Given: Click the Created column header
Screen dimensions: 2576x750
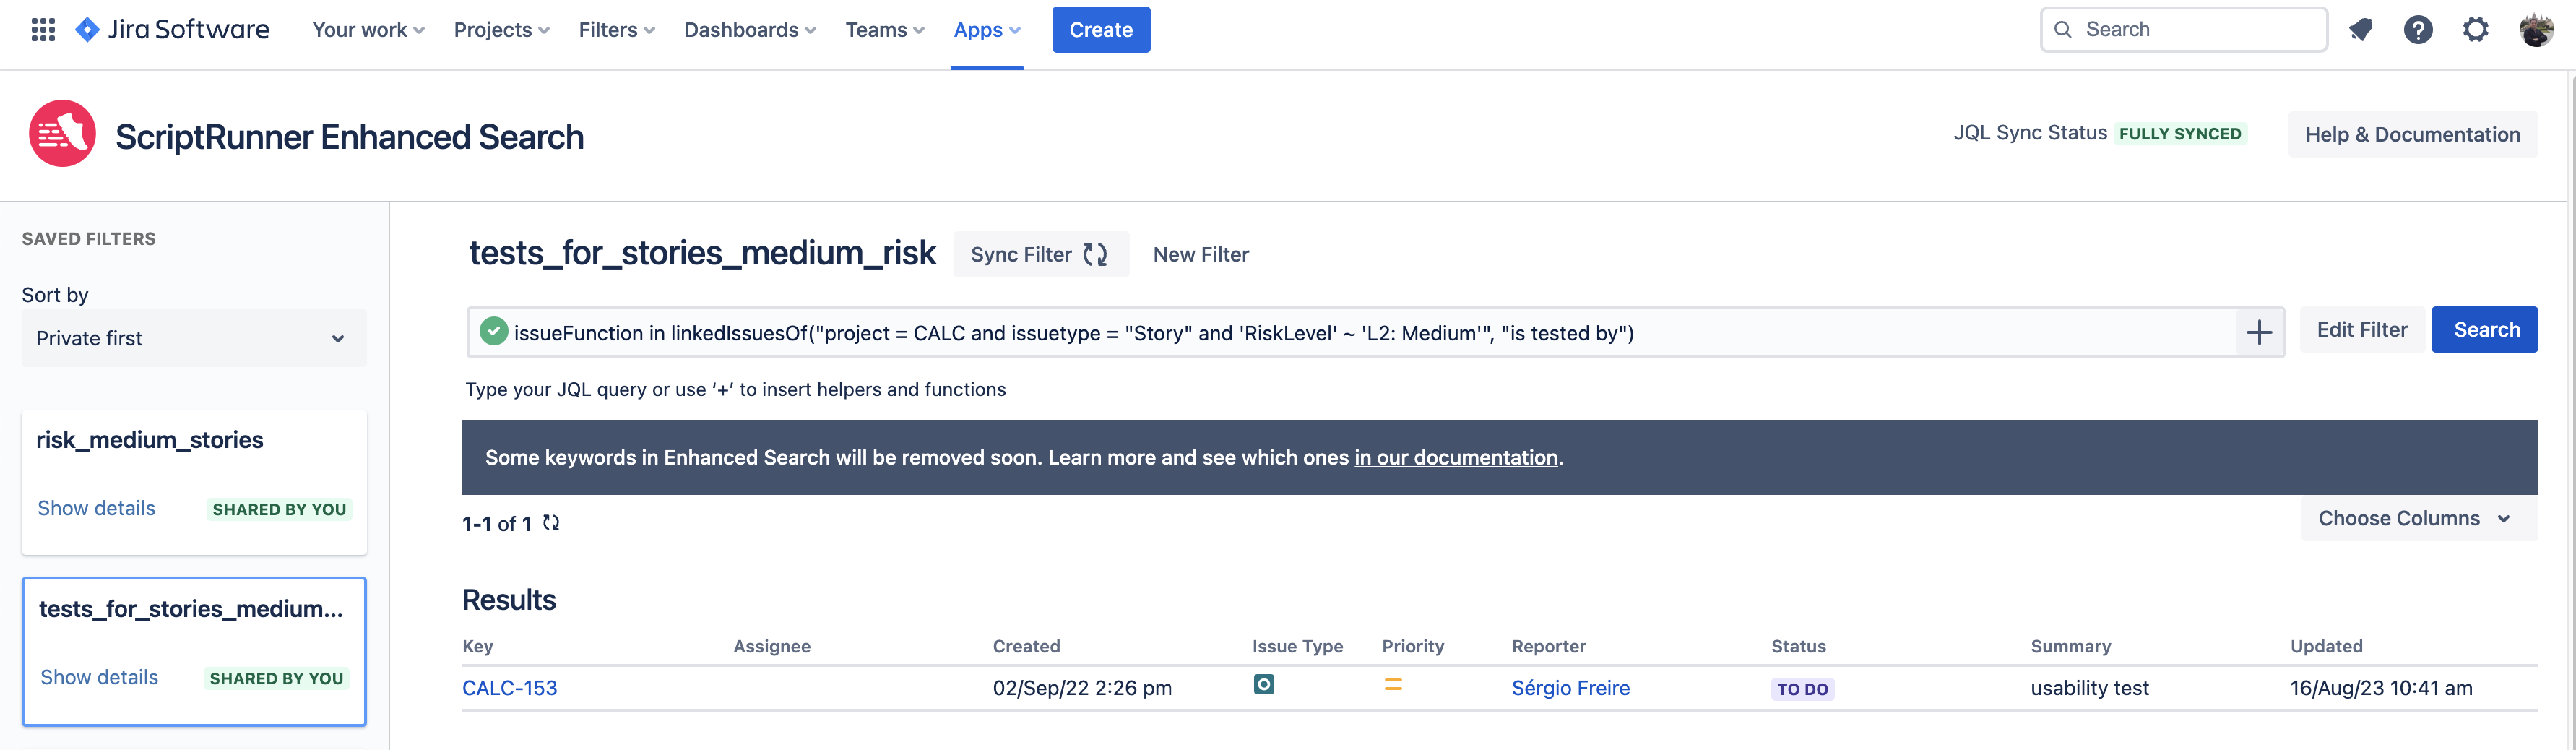Looking at the screenshot, I should [1026, 646].
